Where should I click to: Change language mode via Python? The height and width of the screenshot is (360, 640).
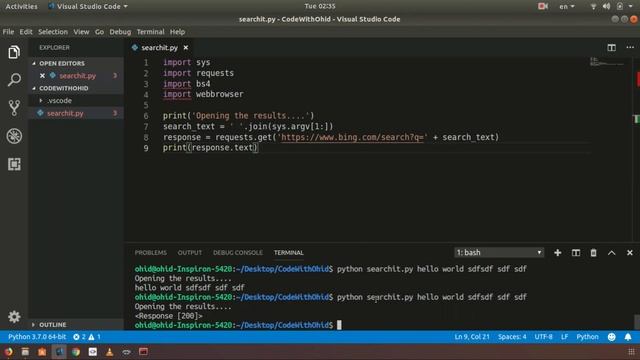coord(587,337)
